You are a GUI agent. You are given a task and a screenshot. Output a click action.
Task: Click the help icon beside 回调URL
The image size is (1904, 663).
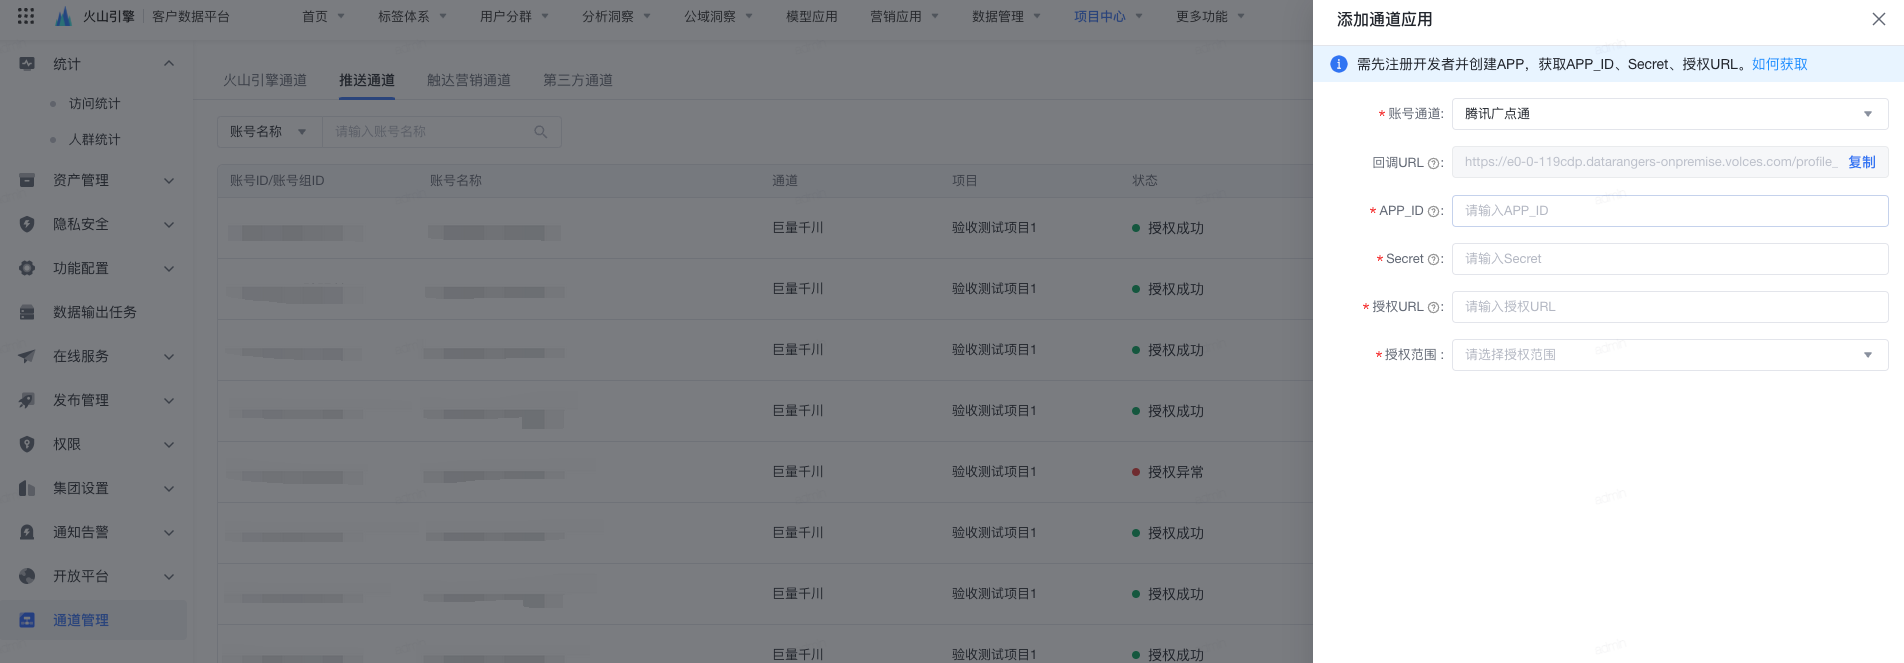click(1434, 163)
